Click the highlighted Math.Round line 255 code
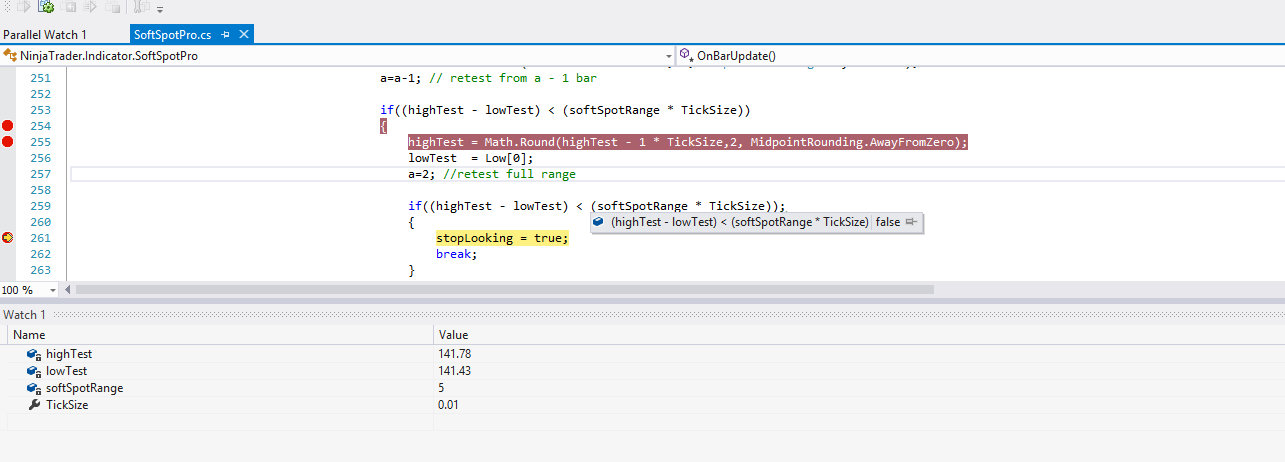 point(688,142)
